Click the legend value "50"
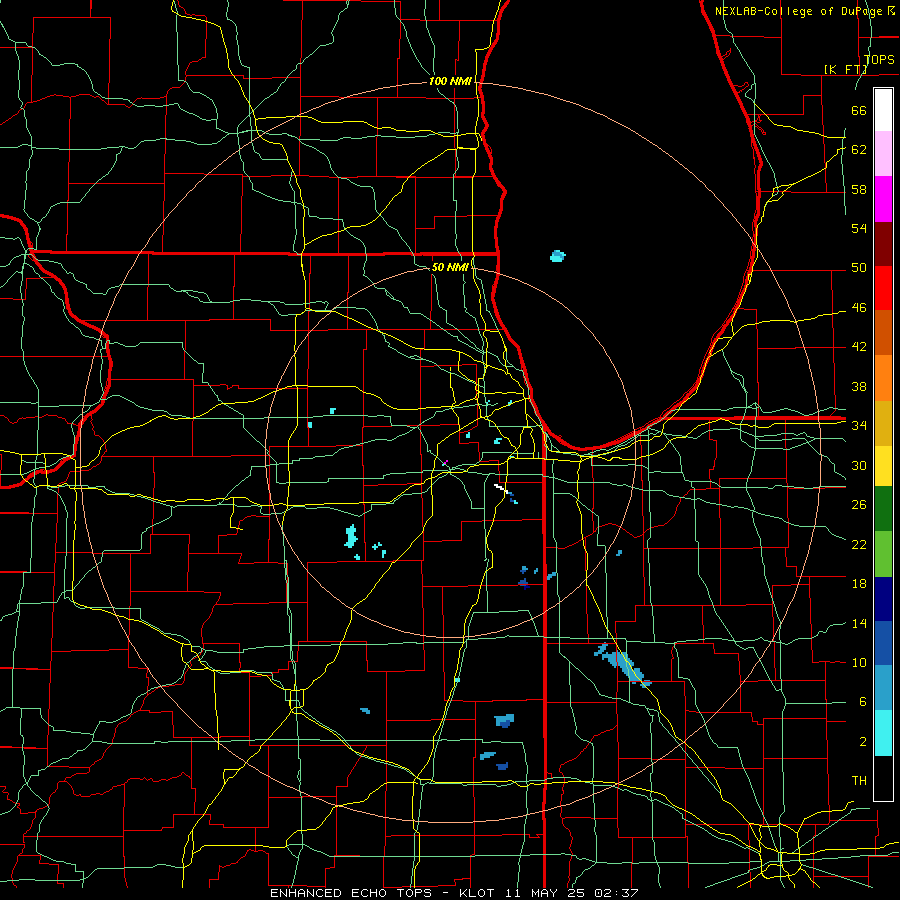900x900 pixels. pyautogui.click(x=859, y=267)
